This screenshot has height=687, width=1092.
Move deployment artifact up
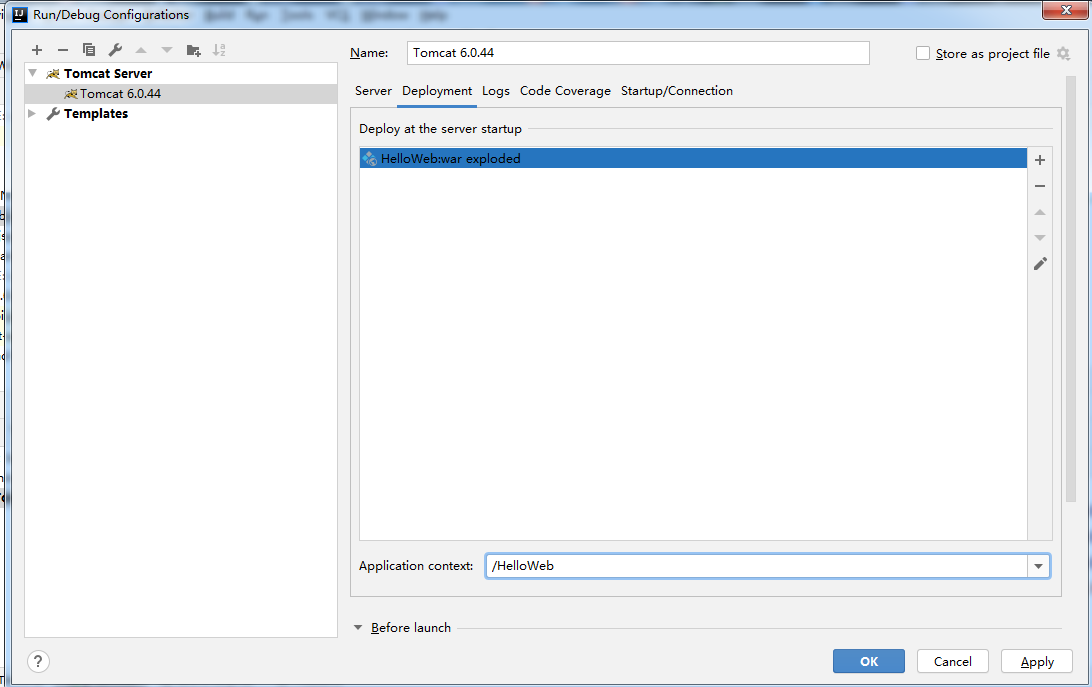[1040, 212]
